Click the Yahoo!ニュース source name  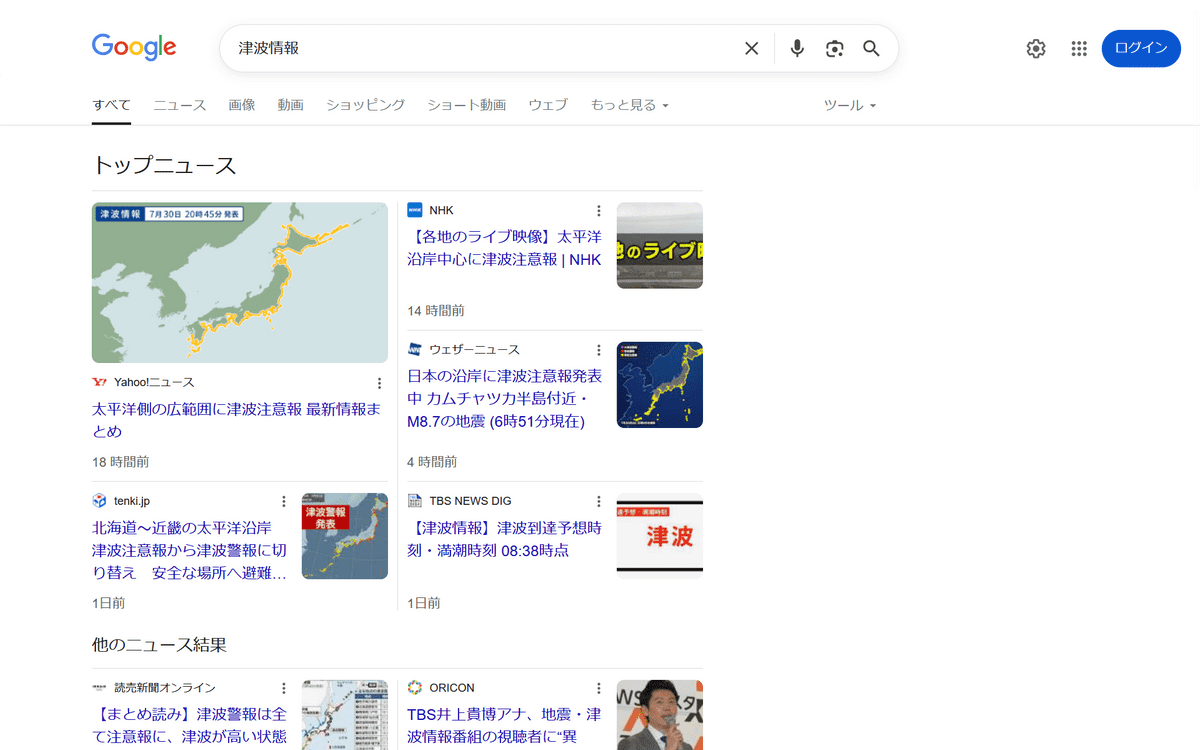(x=154, y=383)
